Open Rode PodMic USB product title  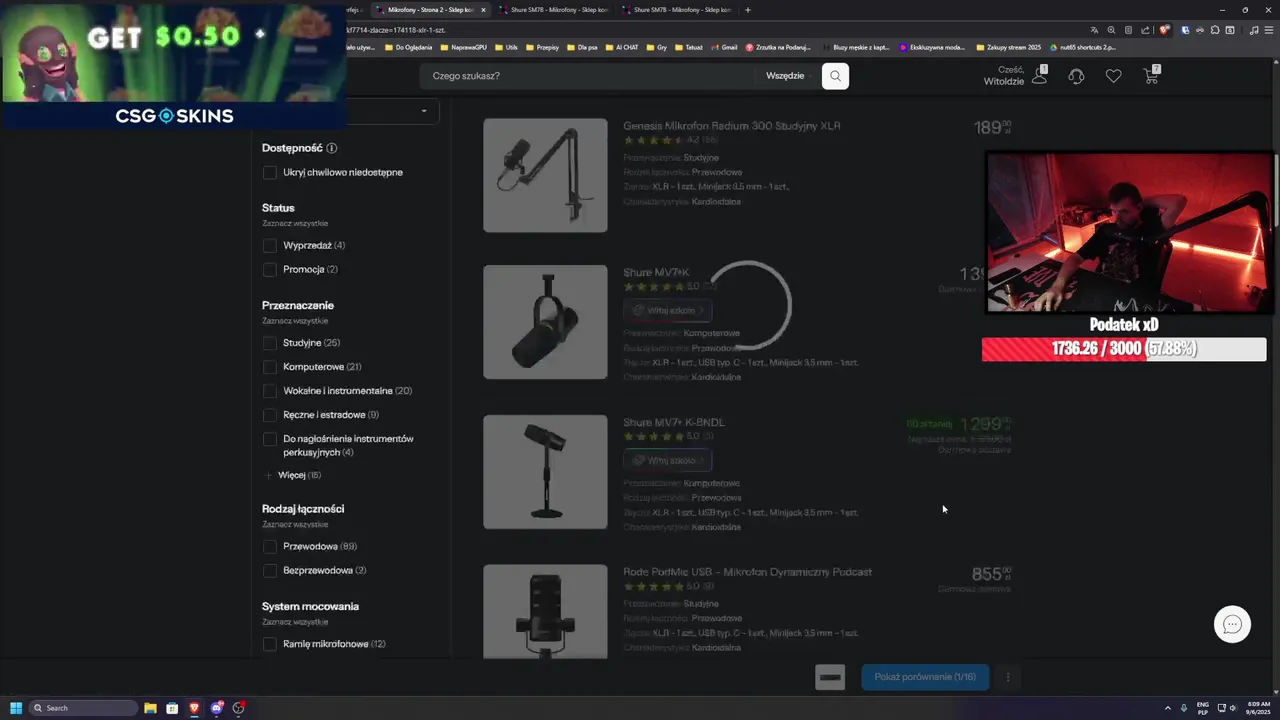click(748, 572)
